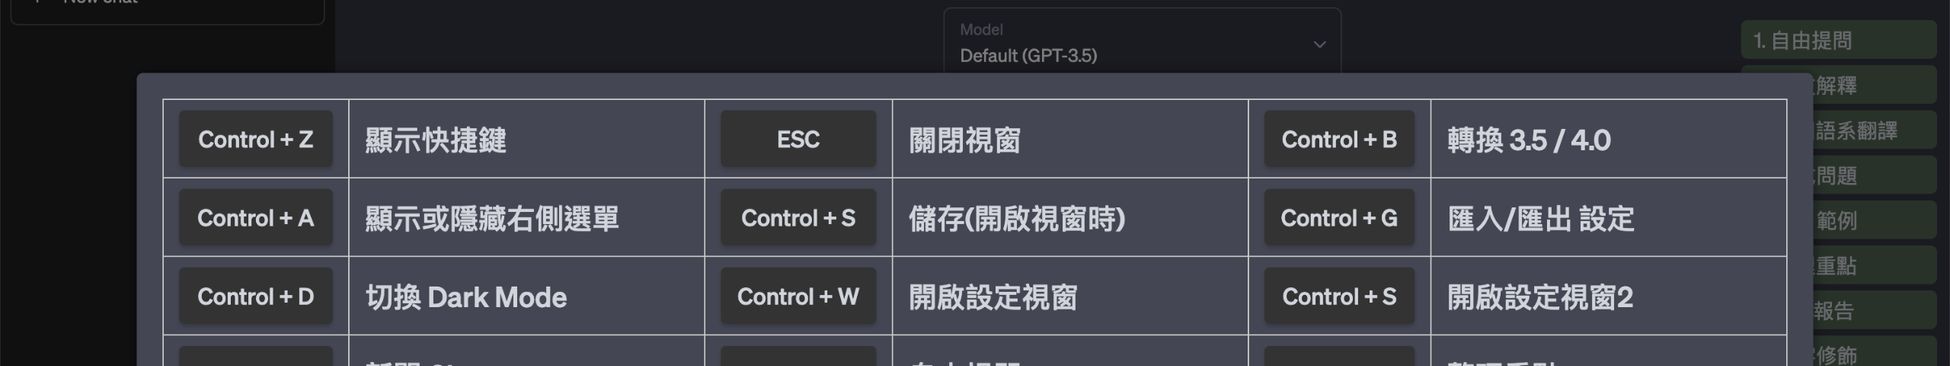Click the Control + D key badge
This screenshot has width=1950, height=366.
[x=256, y=296]
